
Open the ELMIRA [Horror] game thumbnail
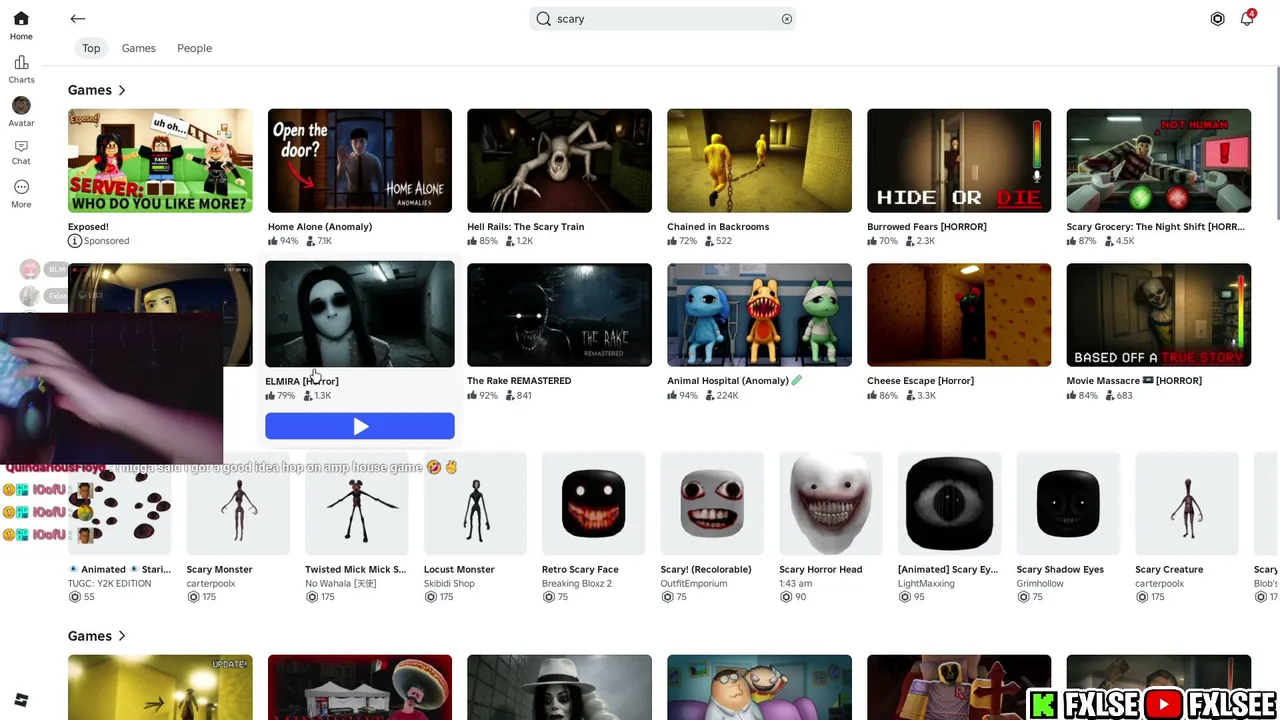point(360,314)
